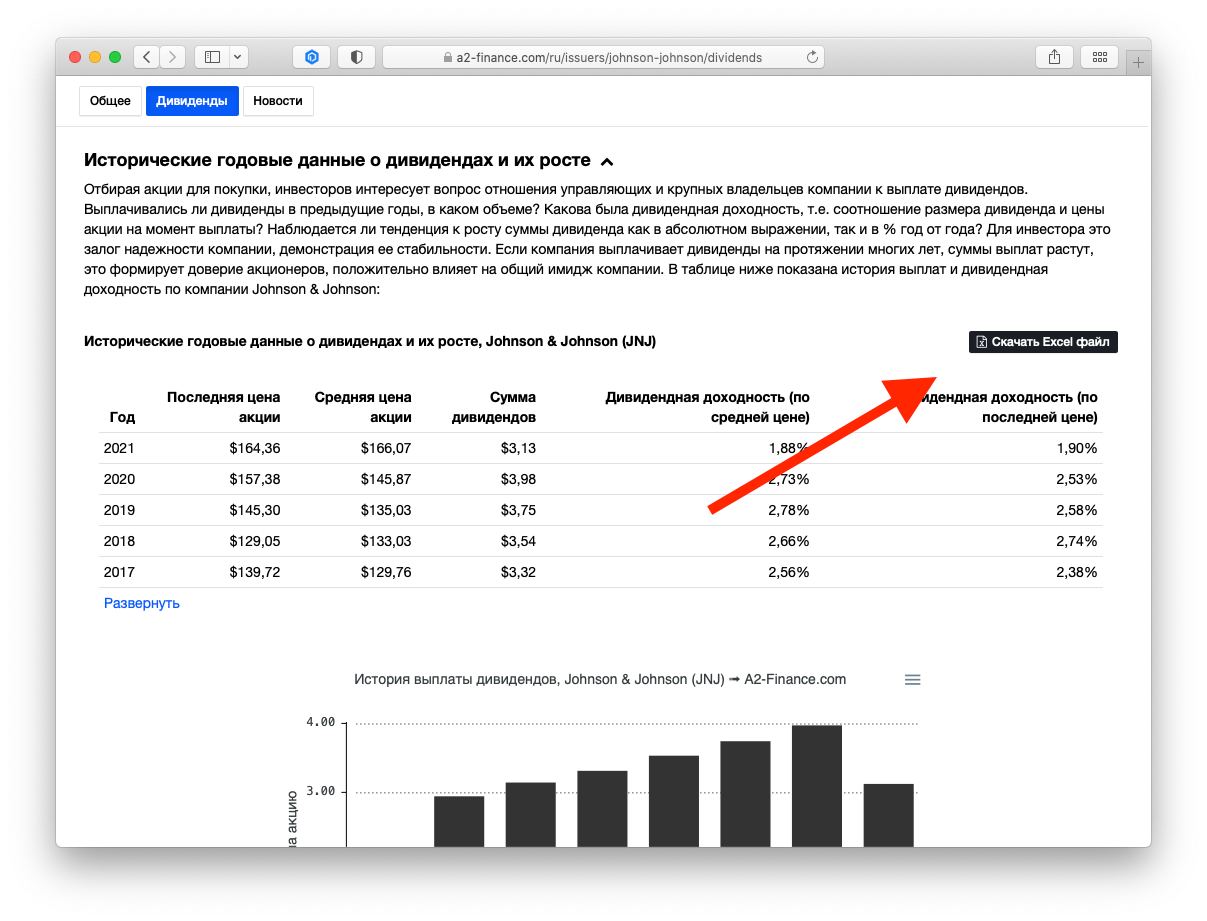Image resolution: width=1207 pixels, height=921 pixels.
Task: Open the Safari share menu
Action: [1054, 57]
